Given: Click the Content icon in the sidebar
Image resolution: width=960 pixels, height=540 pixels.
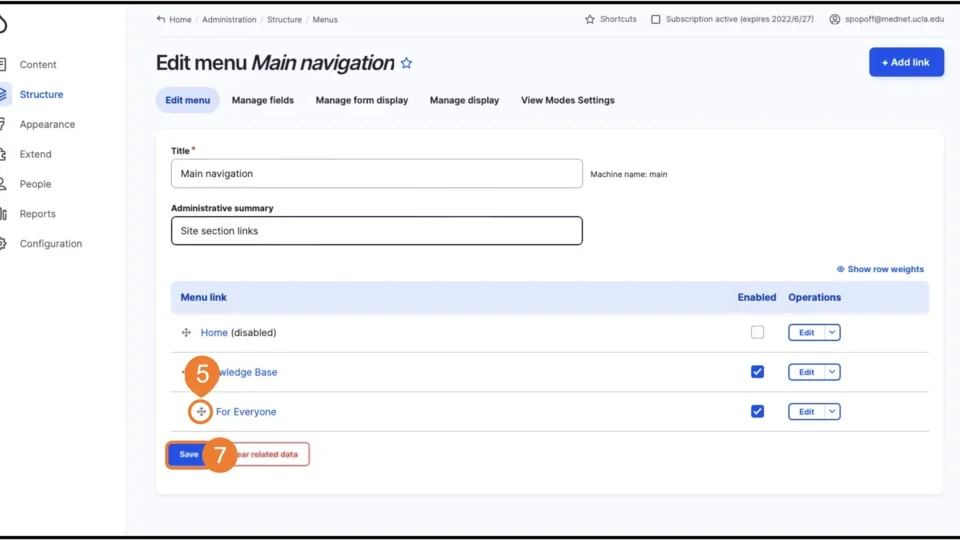Looking at the screenshot, I should coord(3,64).
